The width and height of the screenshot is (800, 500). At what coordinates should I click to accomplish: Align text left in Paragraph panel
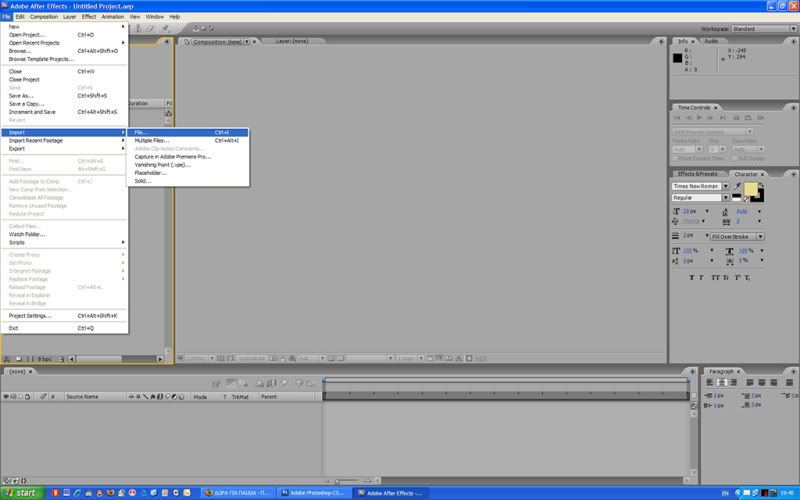point(710,382)
